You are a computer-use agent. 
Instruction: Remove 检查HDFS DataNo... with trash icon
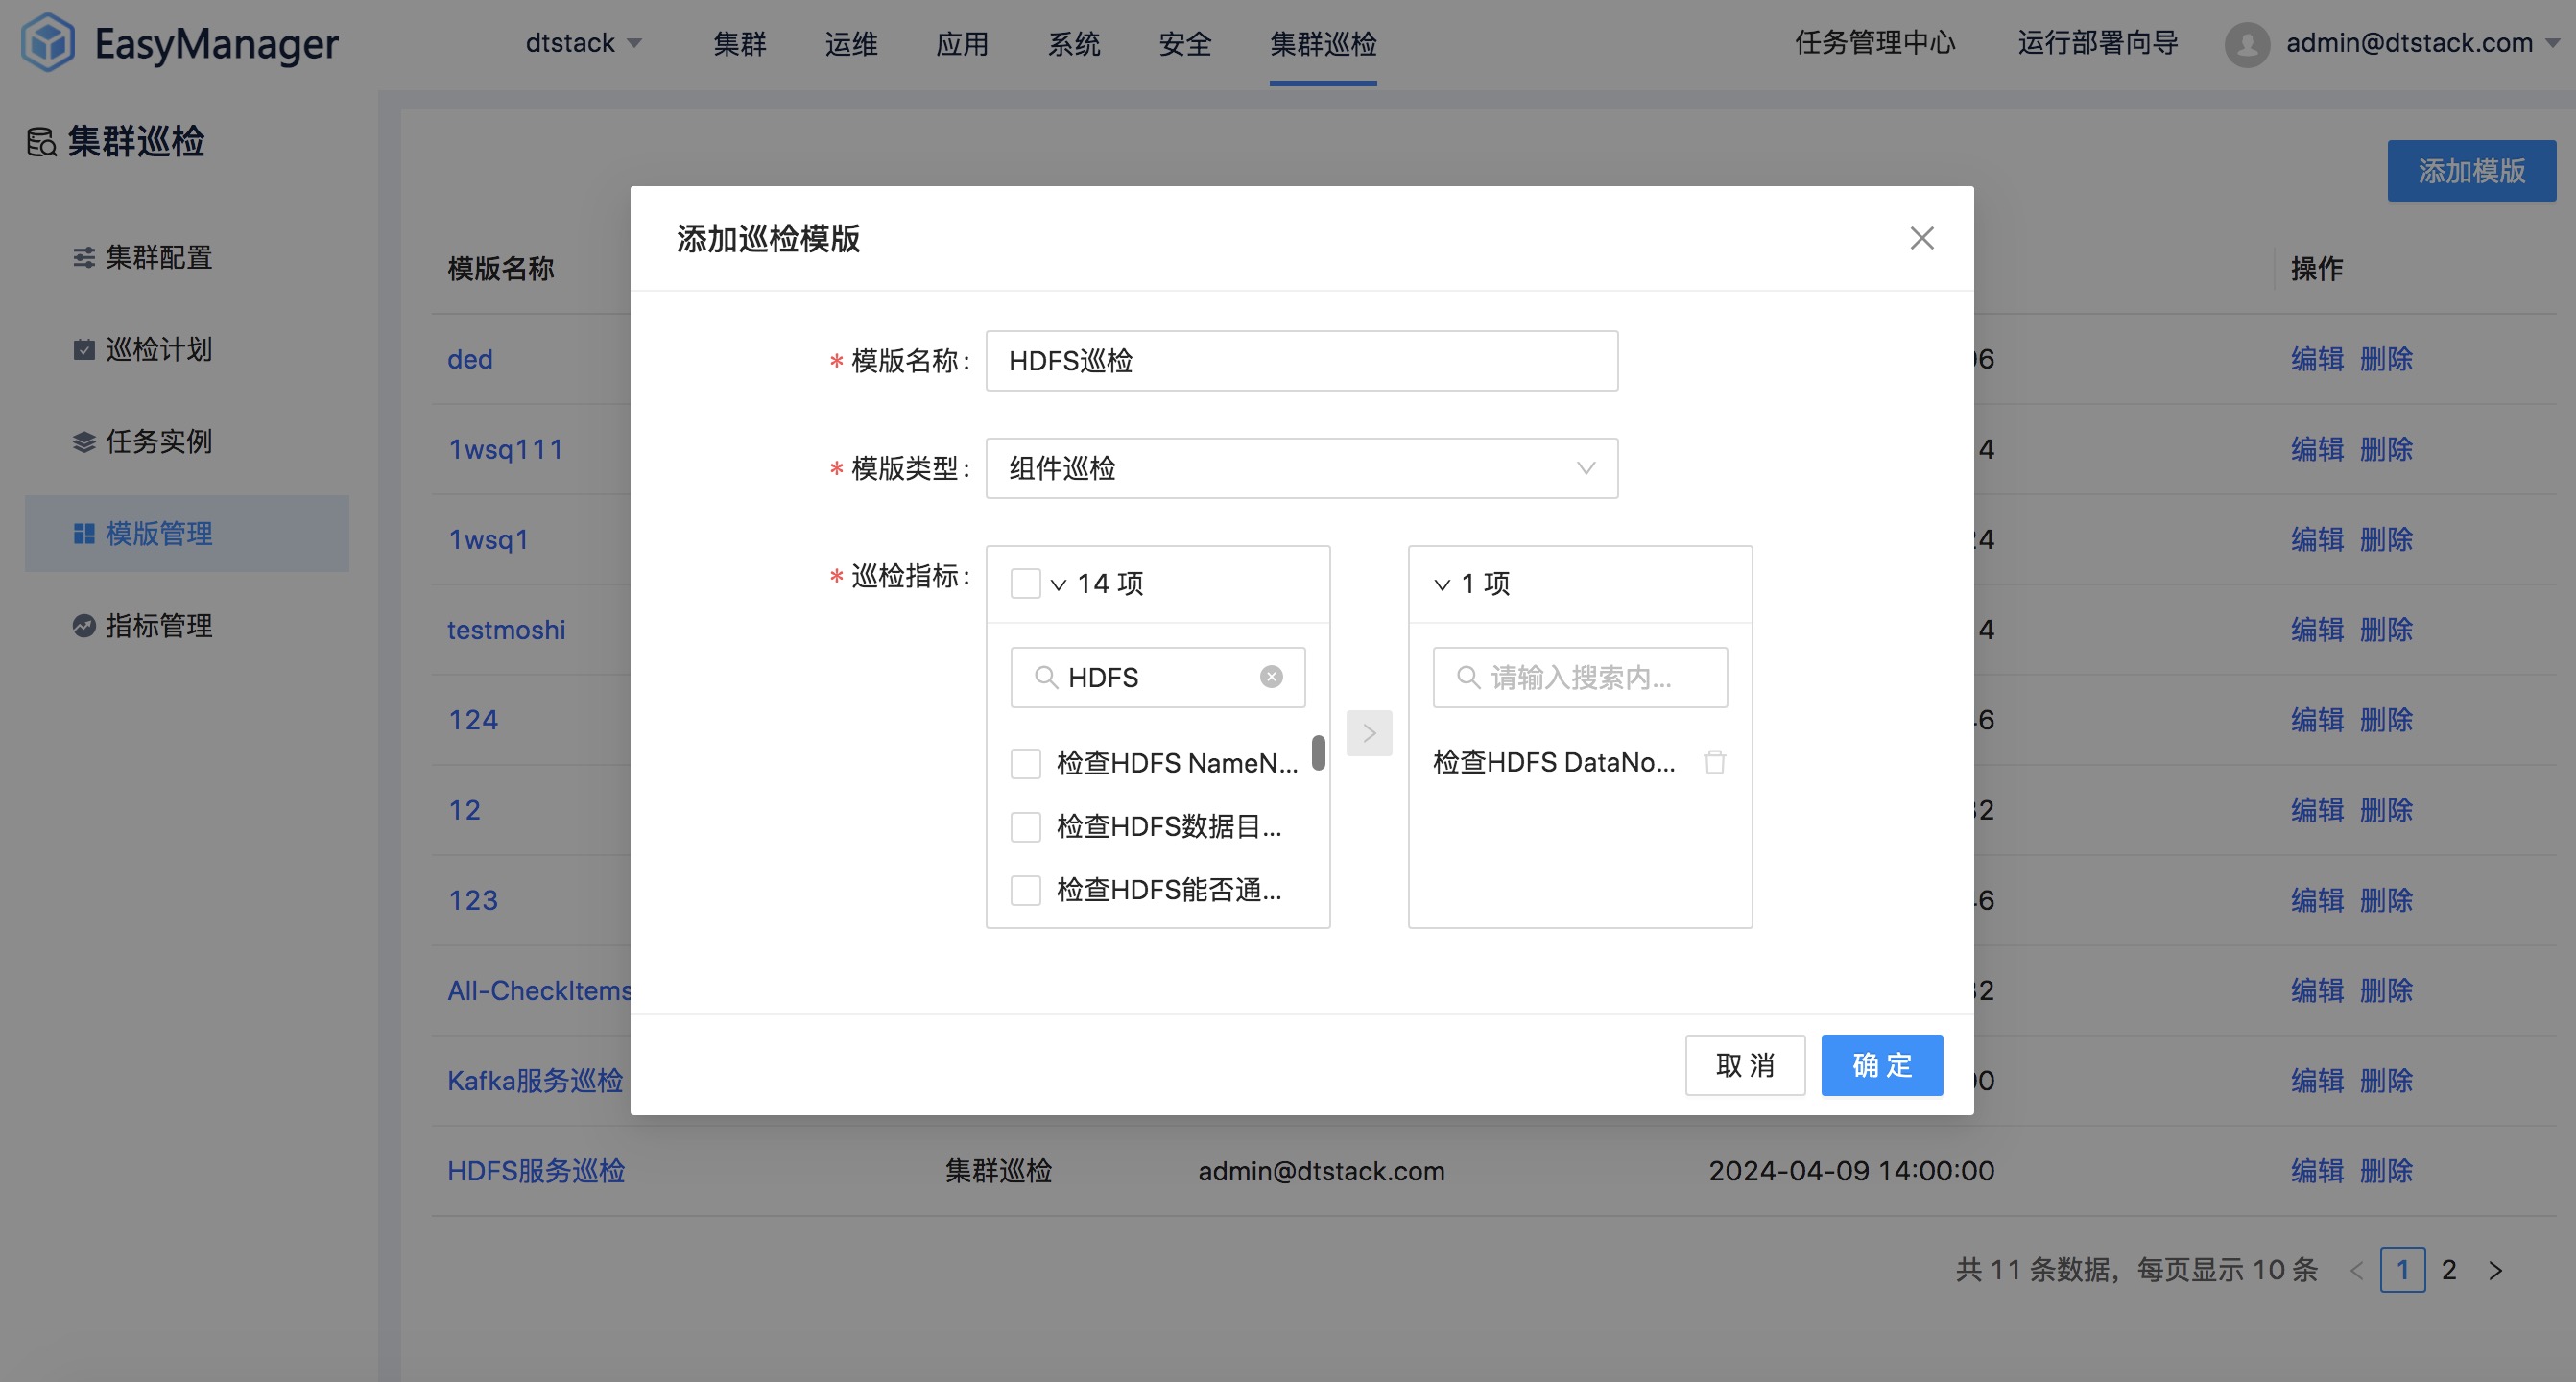(x=1715, y=762)
